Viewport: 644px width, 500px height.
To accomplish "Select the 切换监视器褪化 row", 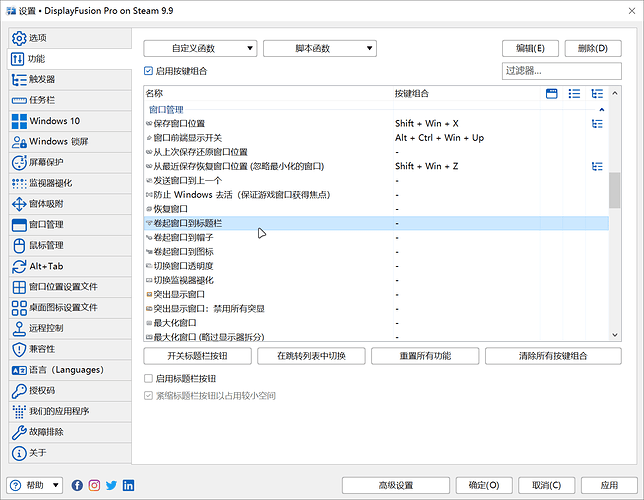I will pos(376,280).
